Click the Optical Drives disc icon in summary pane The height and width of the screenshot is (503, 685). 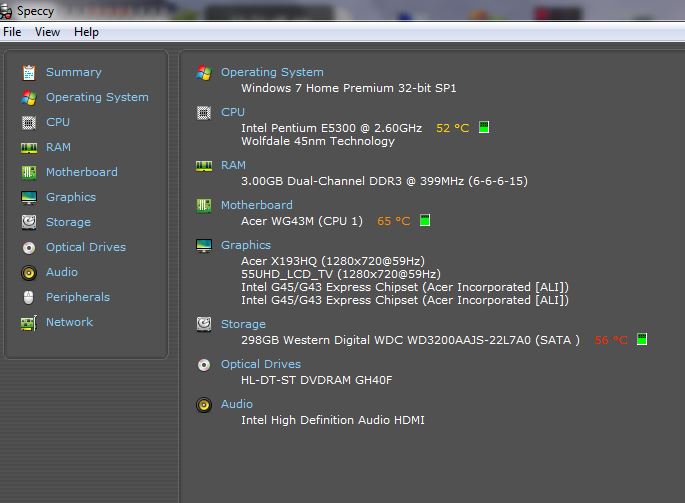pos(204,365)
